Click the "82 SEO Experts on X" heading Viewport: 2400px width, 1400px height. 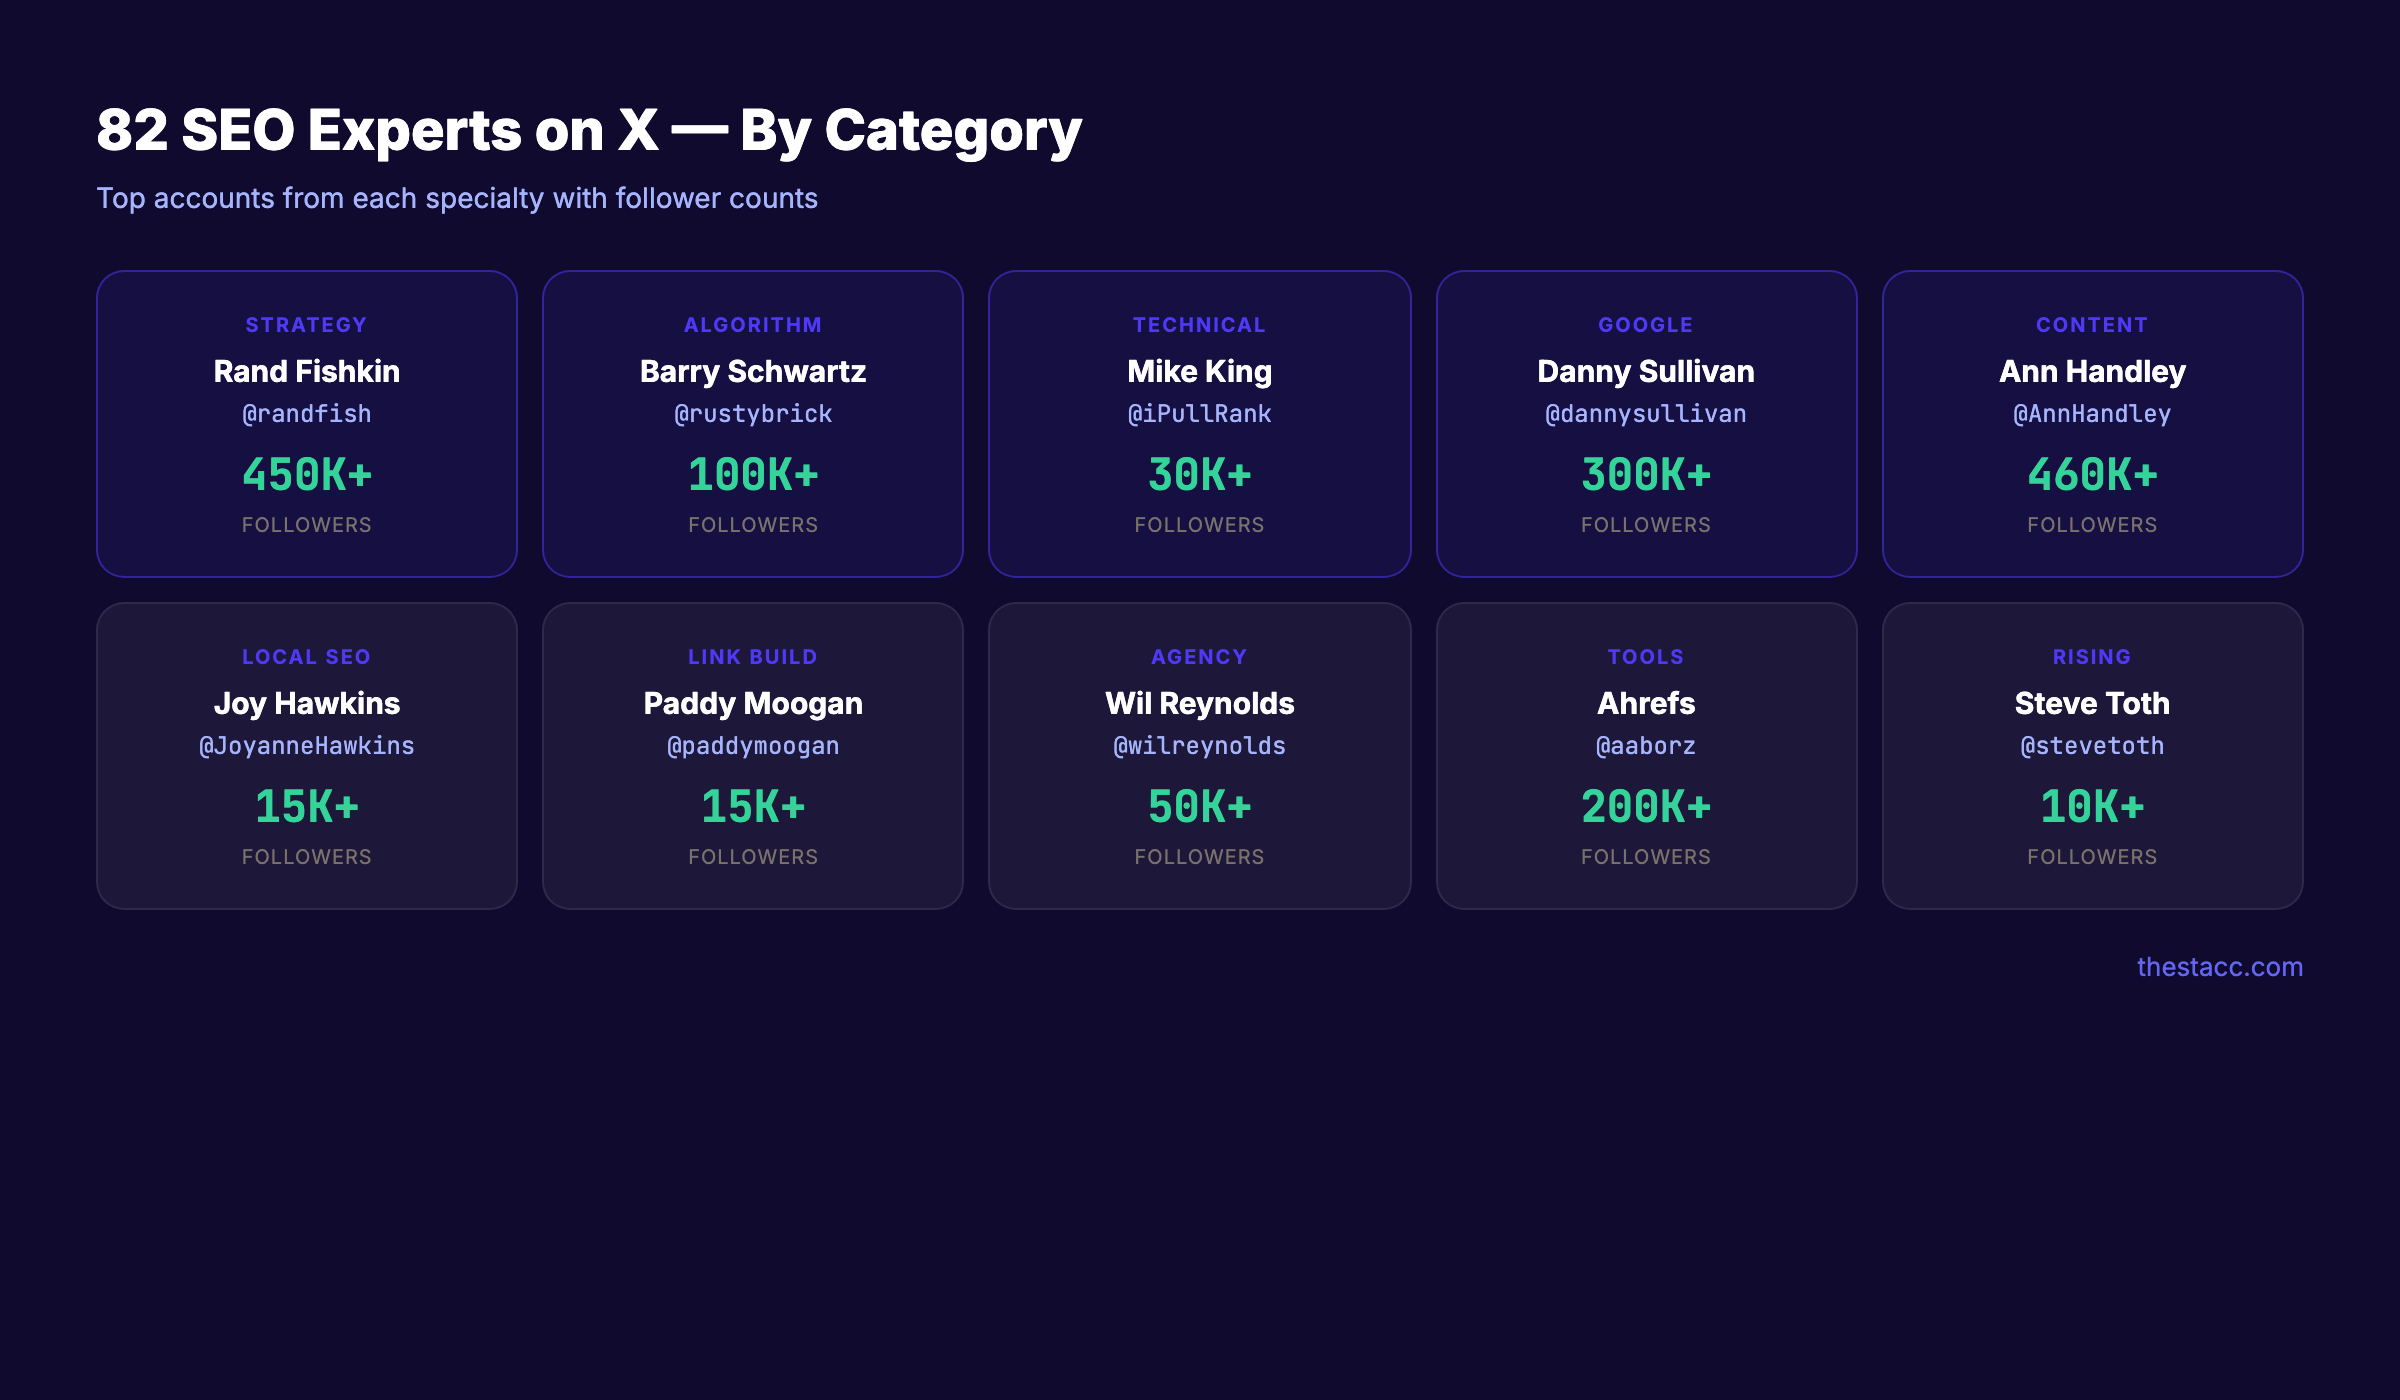coord(589,131)
